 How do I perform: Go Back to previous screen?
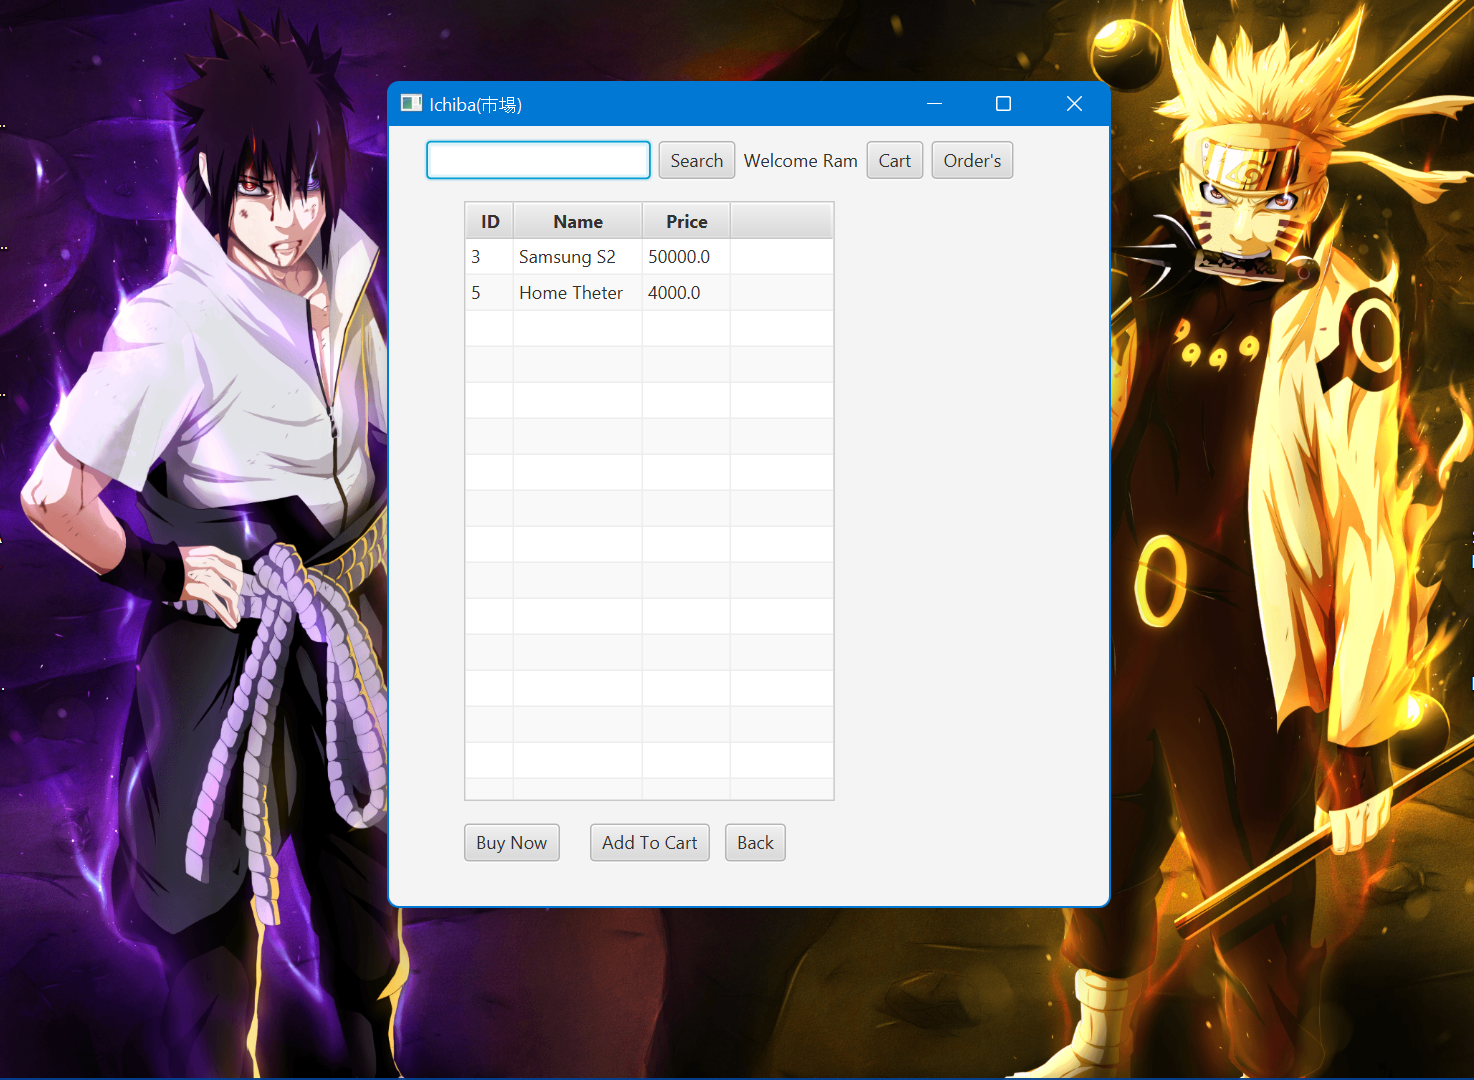click(755, 842)
